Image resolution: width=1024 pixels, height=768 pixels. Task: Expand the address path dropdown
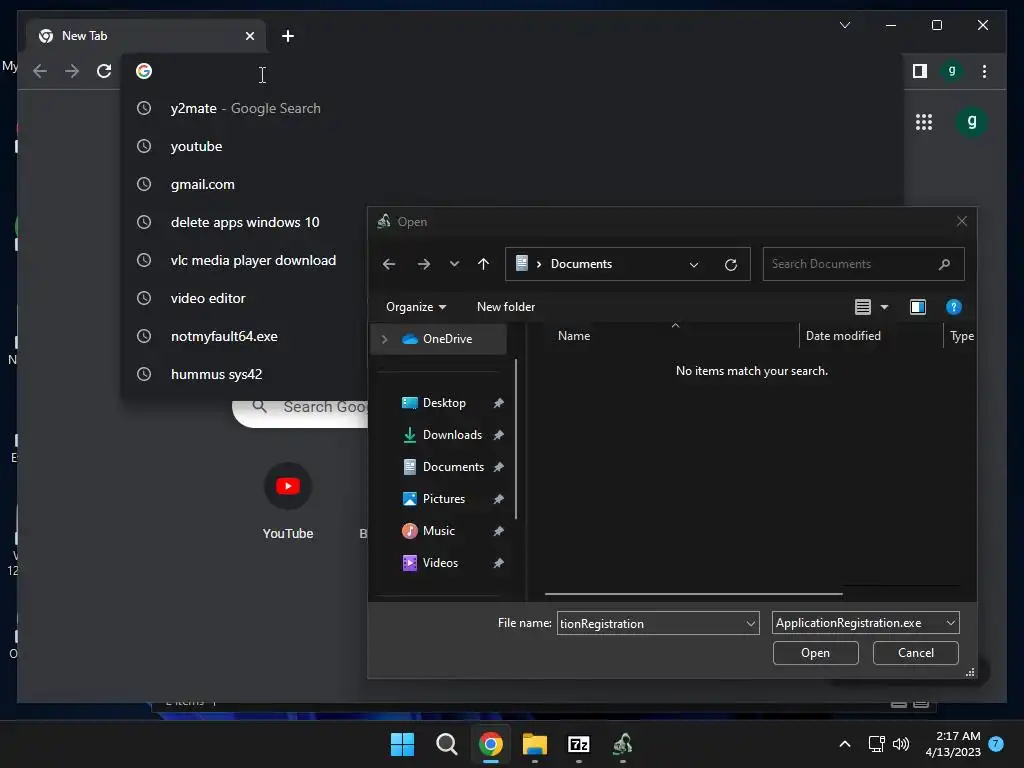pos(694,264)
